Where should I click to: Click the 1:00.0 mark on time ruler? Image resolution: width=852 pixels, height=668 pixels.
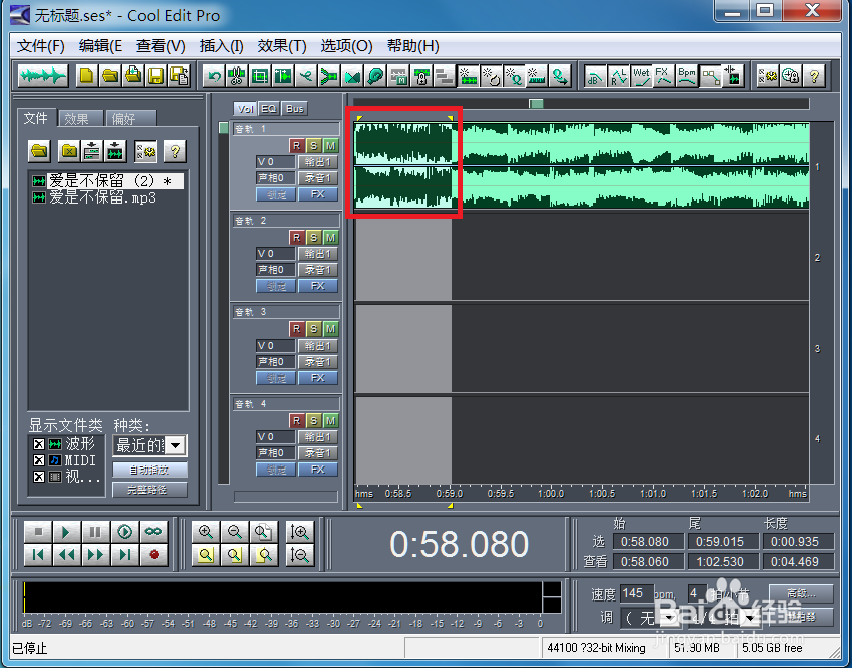click(x=551, y=494)
